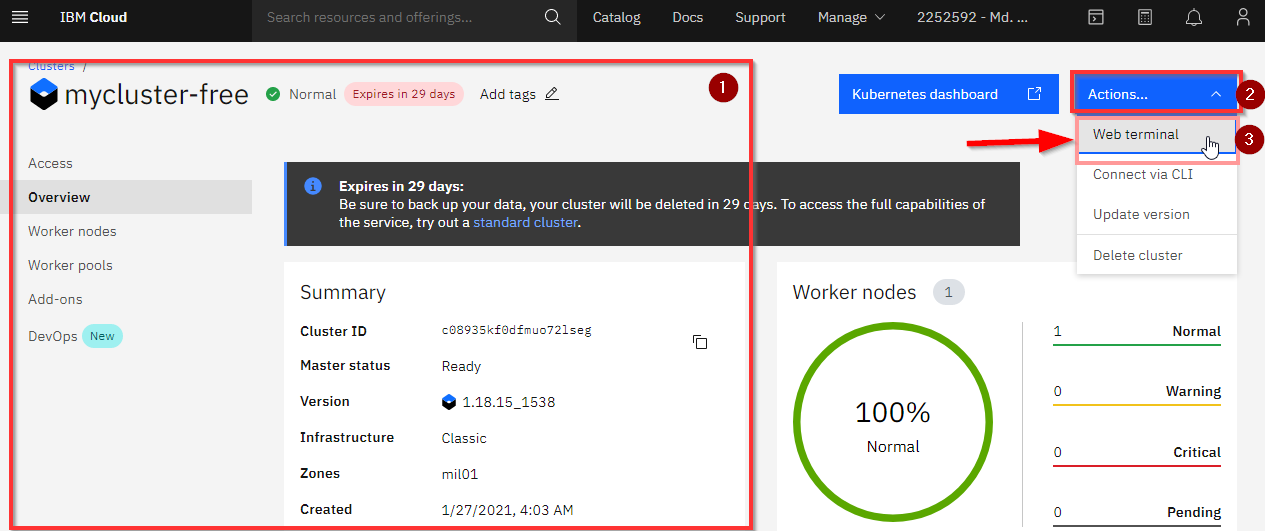Screen dimensions: 1265x531
Task: Click the Cluster ID value c08935kf0dfmuo72lseg
Action: click(x=517, y=330)
